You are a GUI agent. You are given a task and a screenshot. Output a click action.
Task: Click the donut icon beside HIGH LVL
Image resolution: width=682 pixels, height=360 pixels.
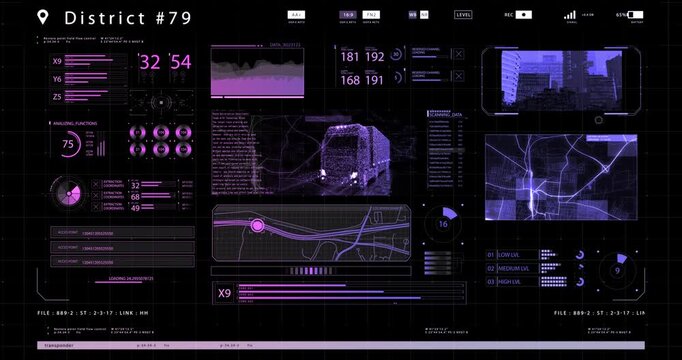580,282
